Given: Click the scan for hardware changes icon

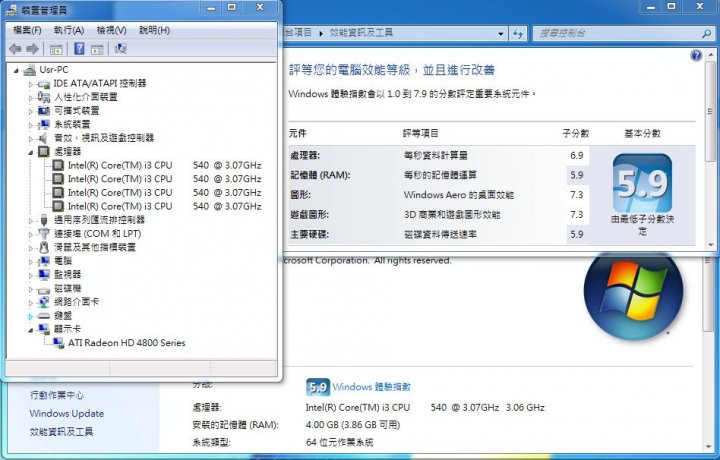Looking at the screenshot, I should point(121,49).
